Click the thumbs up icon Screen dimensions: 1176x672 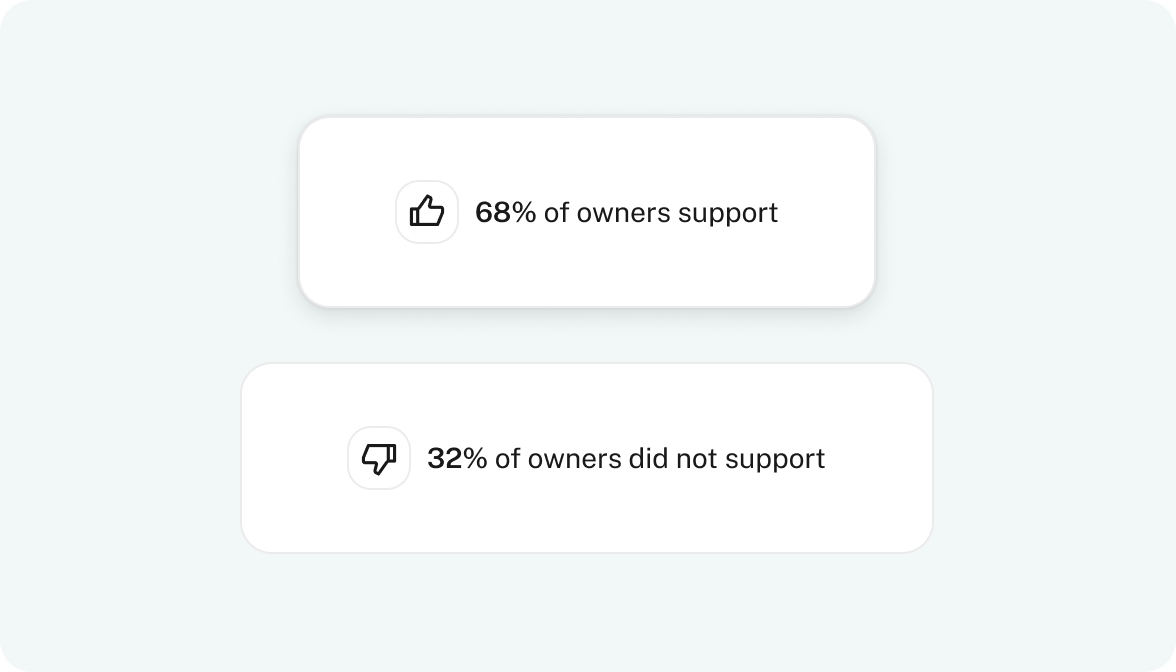(427, 212)
